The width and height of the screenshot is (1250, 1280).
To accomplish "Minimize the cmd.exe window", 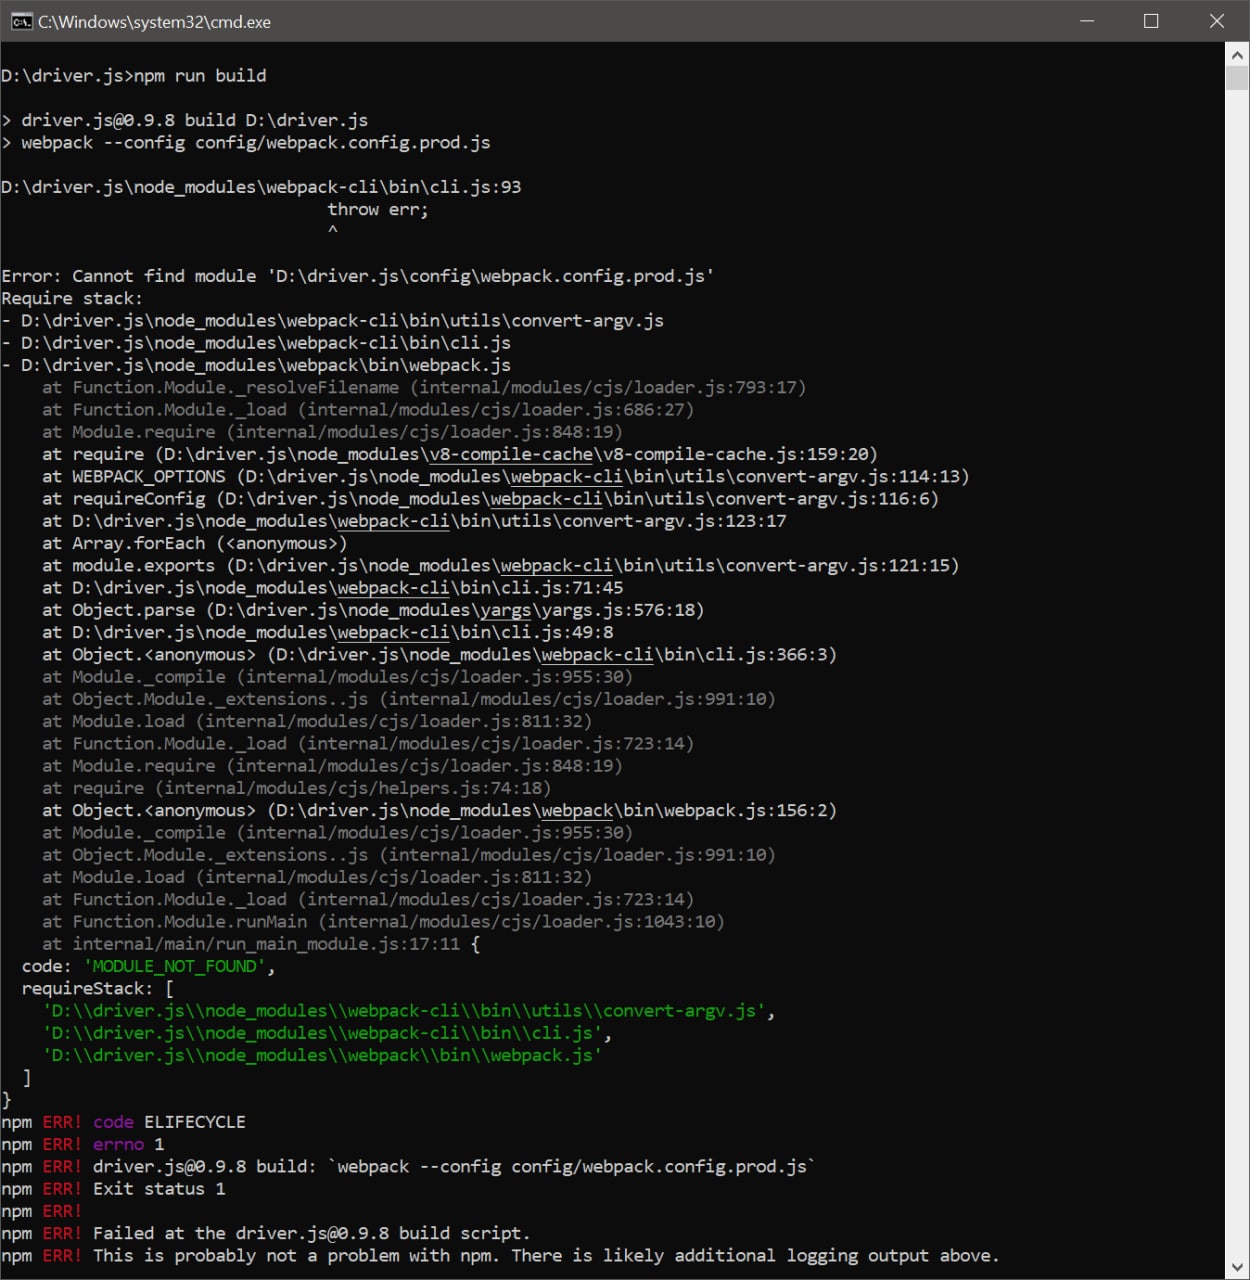I will tap(1088, 21).
